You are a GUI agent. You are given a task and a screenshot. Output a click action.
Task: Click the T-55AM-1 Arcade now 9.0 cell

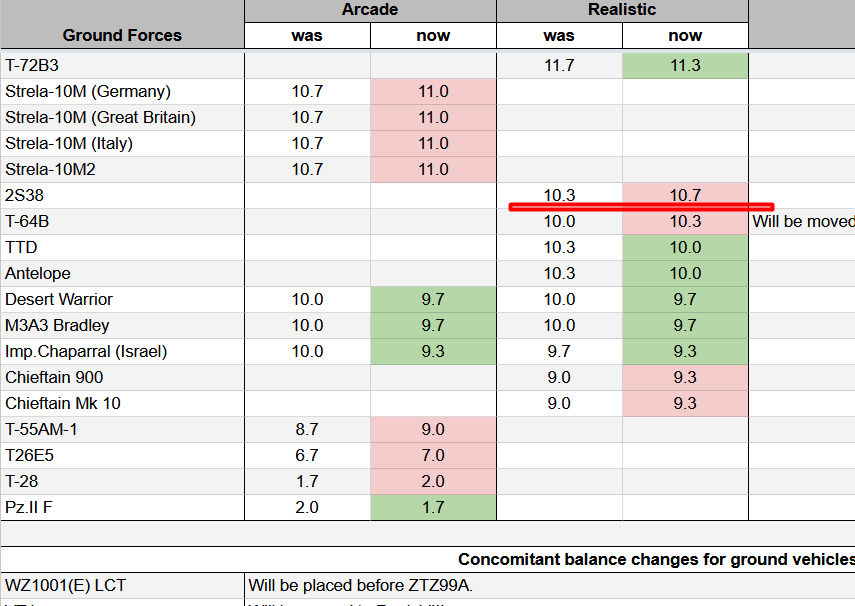433,429
